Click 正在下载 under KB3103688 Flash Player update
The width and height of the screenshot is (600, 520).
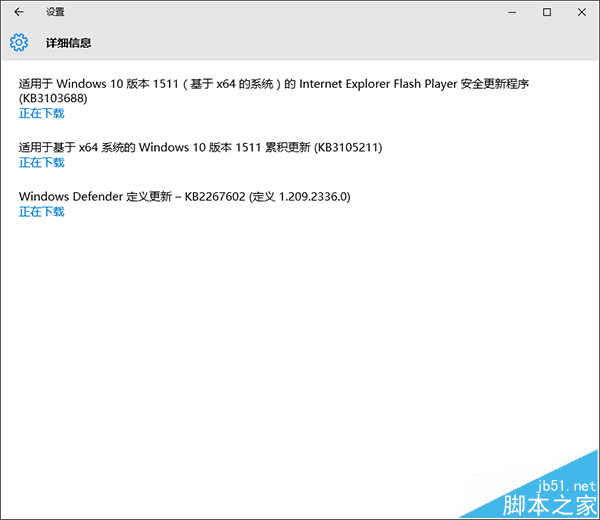tap(42, 113)
